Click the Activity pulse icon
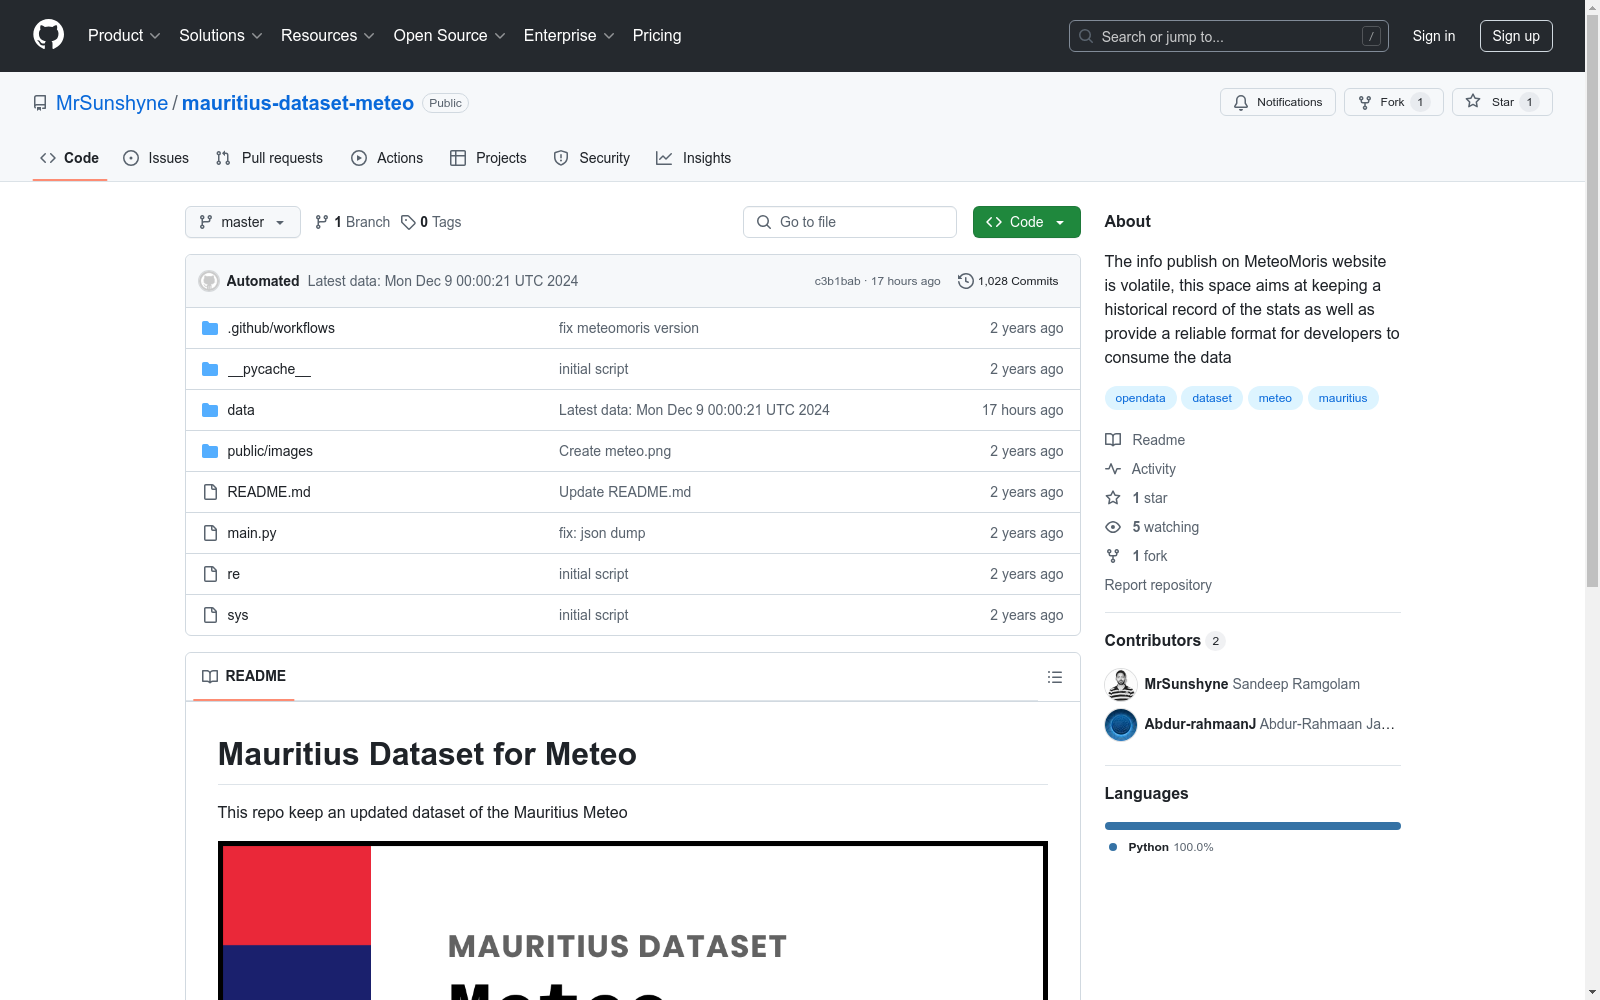This screenshot has height=1000, width=1600. (1113, 469)
